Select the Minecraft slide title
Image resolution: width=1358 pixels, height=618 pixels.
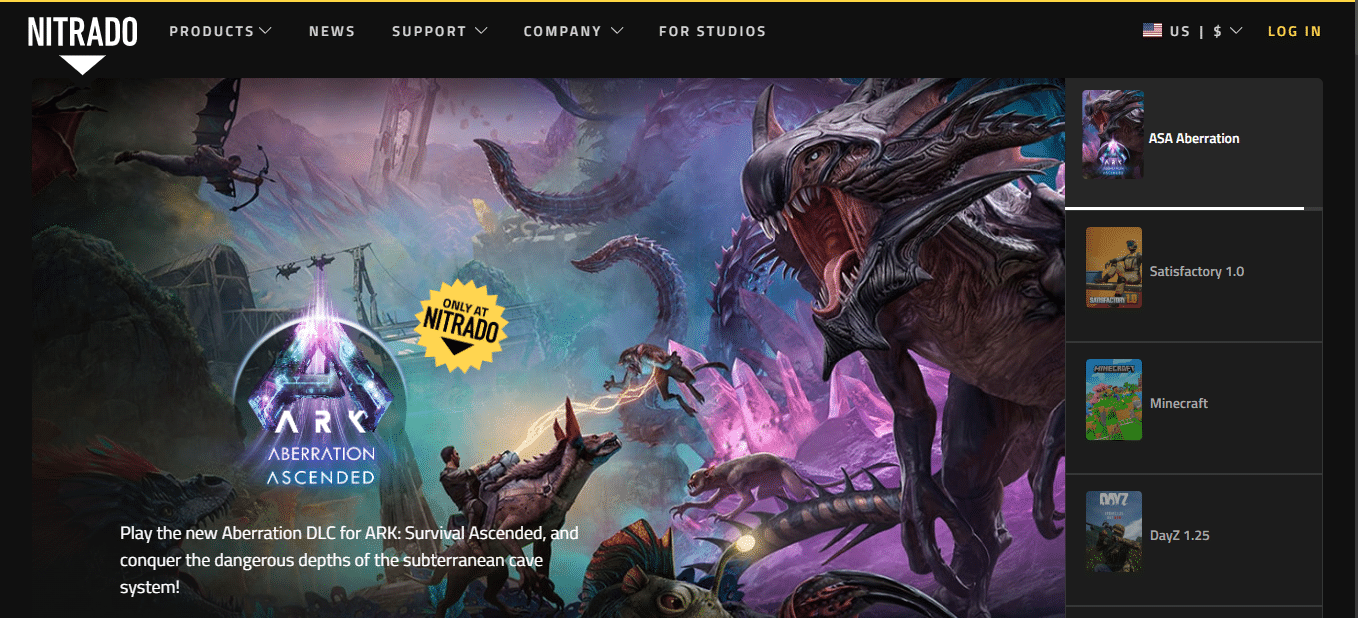point(1179,403)
